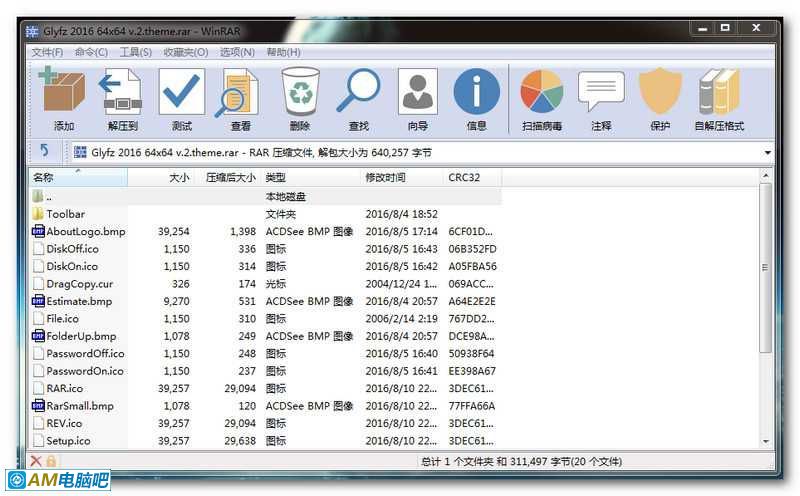Viewport: 800px width, 496px height.
Task: Sort by Name (名称) column header
Action: click(78, 178)
